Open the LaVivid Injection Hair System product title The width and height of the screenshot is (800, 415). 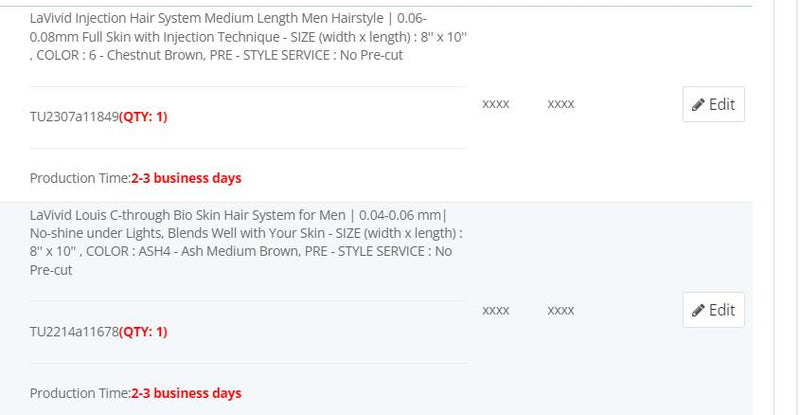(248, 37)
